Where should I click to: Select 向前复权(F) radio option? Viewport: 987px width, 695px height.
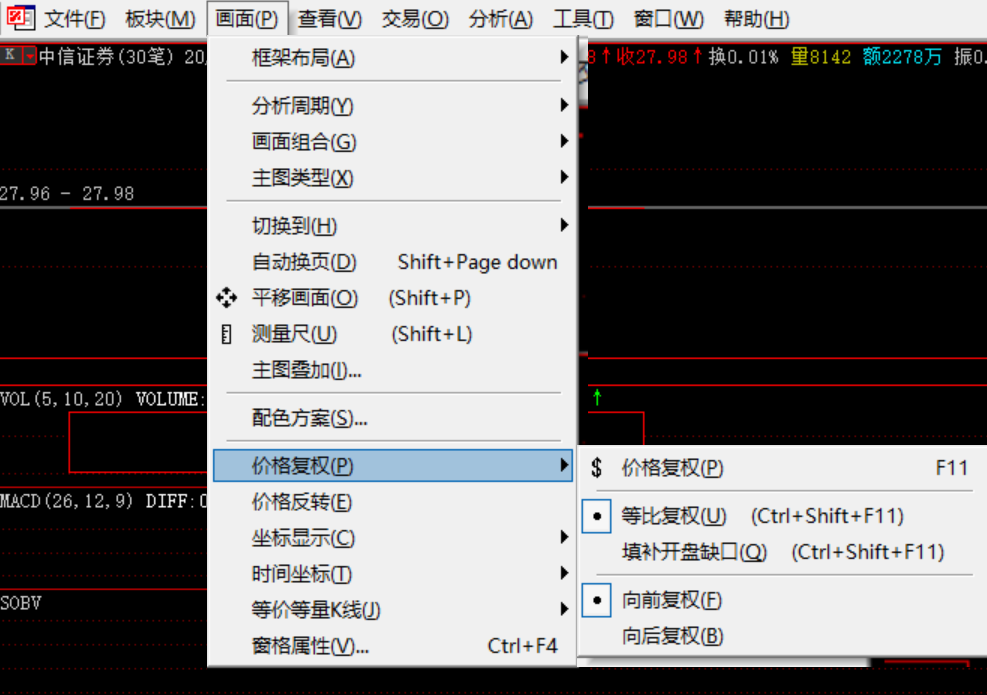coord(781,600)
